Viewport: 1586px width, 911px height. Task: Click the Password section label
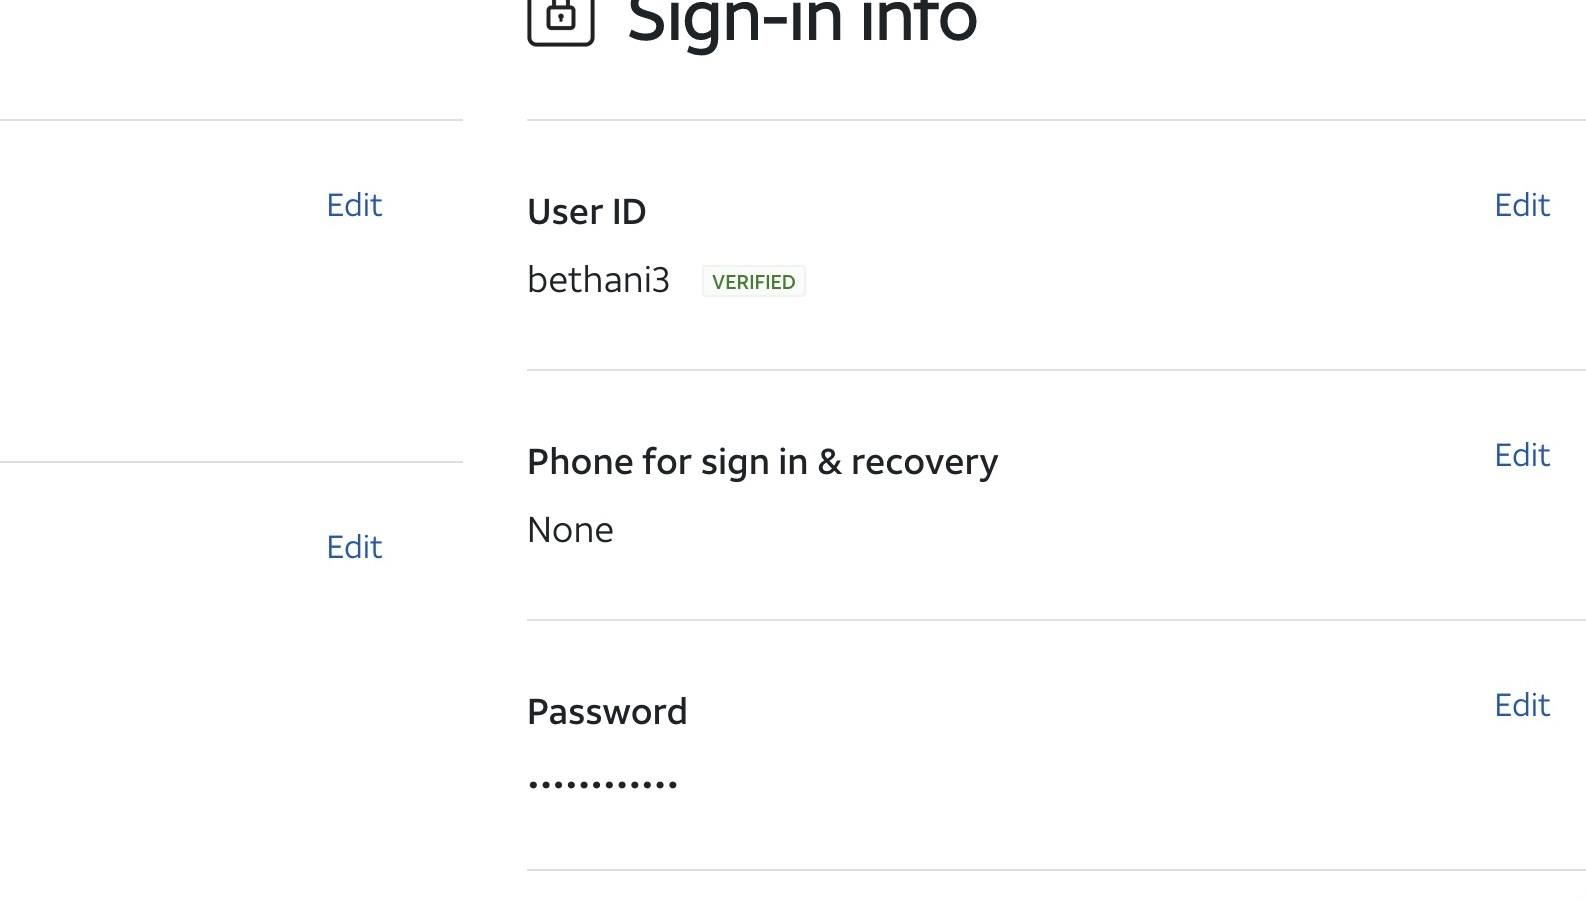click(607, 711)
